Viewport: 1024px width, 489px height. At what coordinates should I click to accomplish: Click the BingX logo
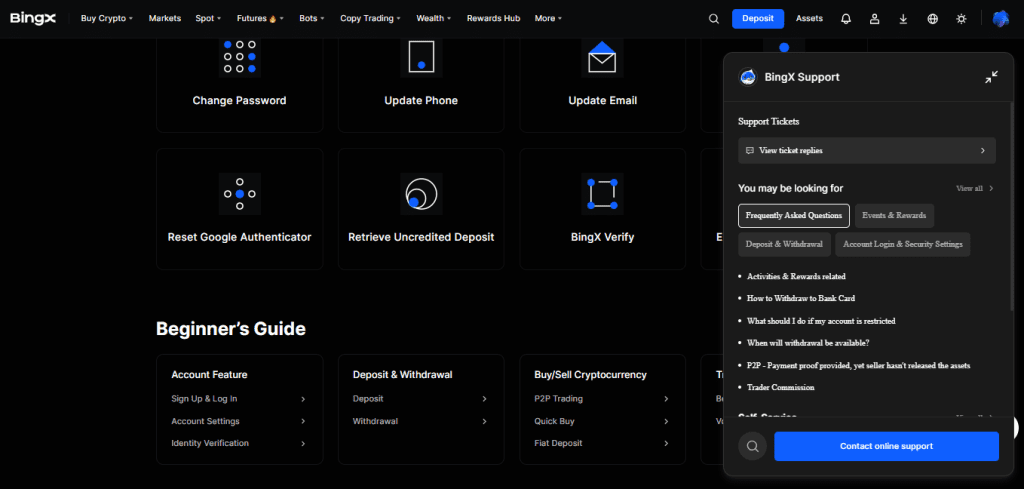pyautogui.click(x=33, y=18)
